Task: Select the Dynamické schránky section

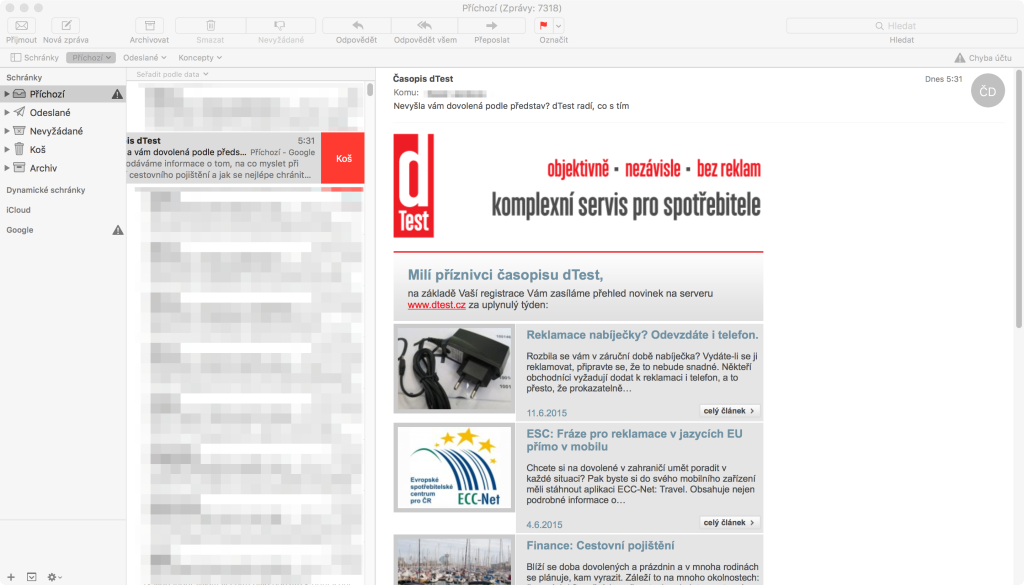Action: [46, 190]
